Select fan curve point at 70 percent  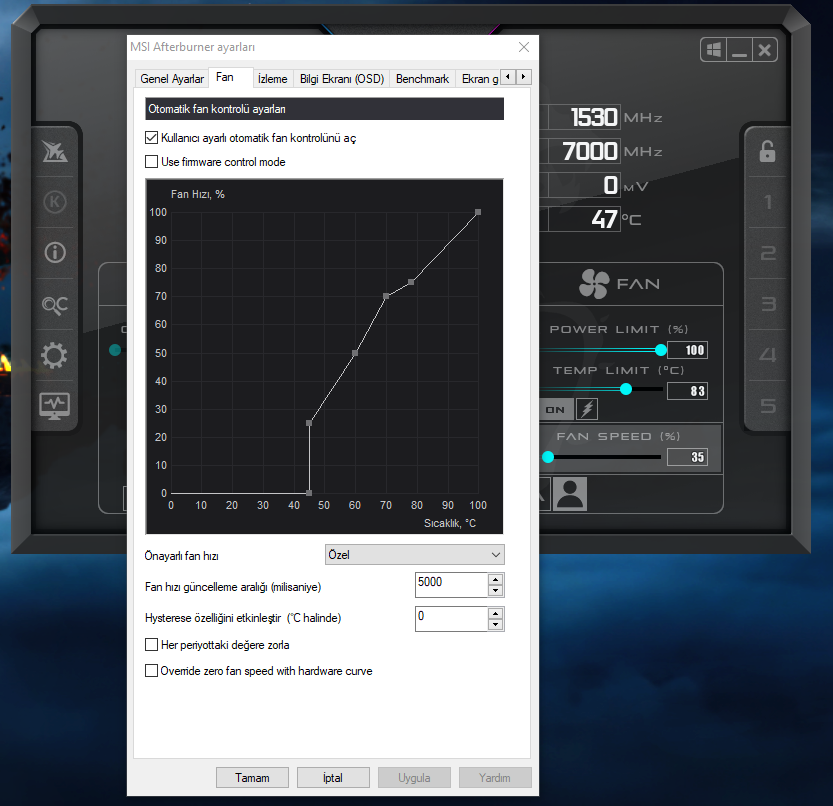coord(386,296)
